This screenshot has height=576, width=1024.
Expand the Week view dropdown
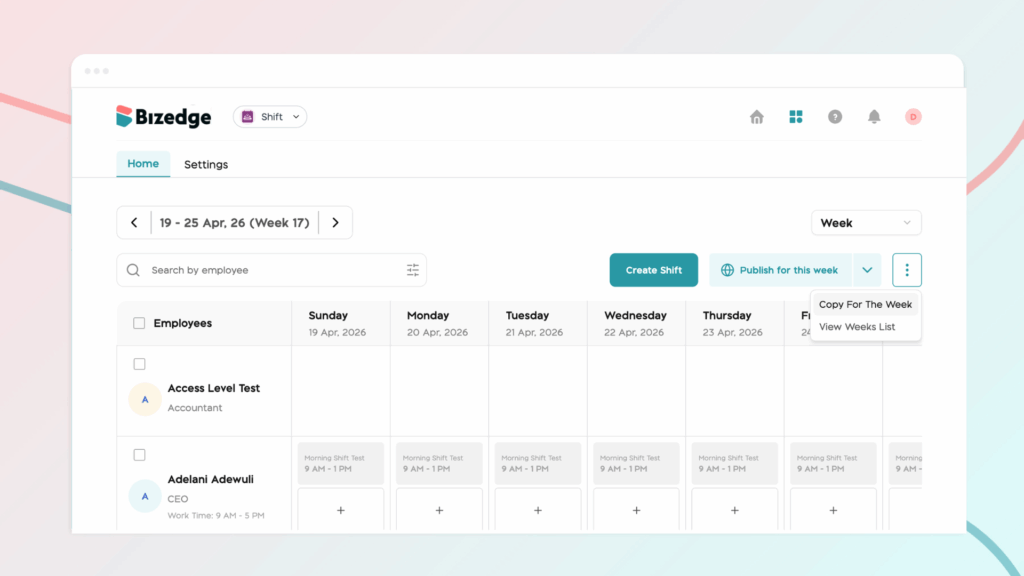tap(866, 223)
